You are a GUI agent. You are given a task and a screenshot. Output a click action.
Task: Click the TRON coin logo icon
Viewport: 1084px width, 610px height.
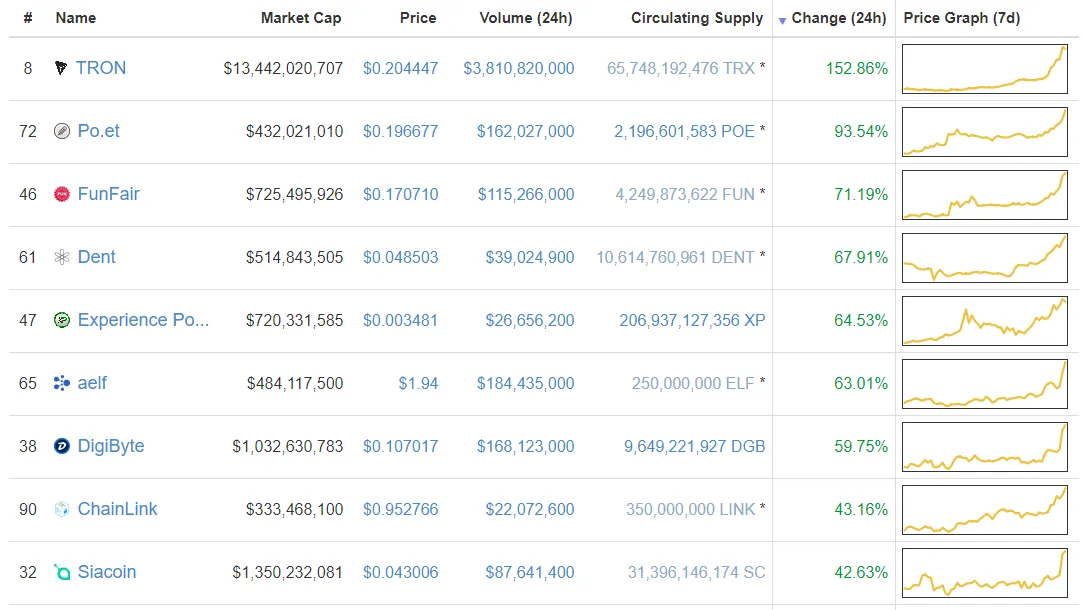(x=61, y=68)
